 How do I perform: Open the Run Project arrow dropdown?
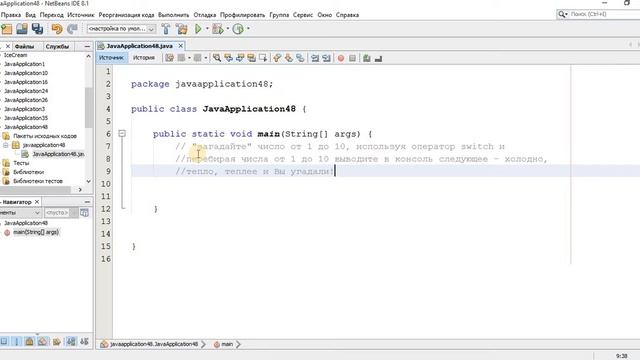click(x=207, y=29)
